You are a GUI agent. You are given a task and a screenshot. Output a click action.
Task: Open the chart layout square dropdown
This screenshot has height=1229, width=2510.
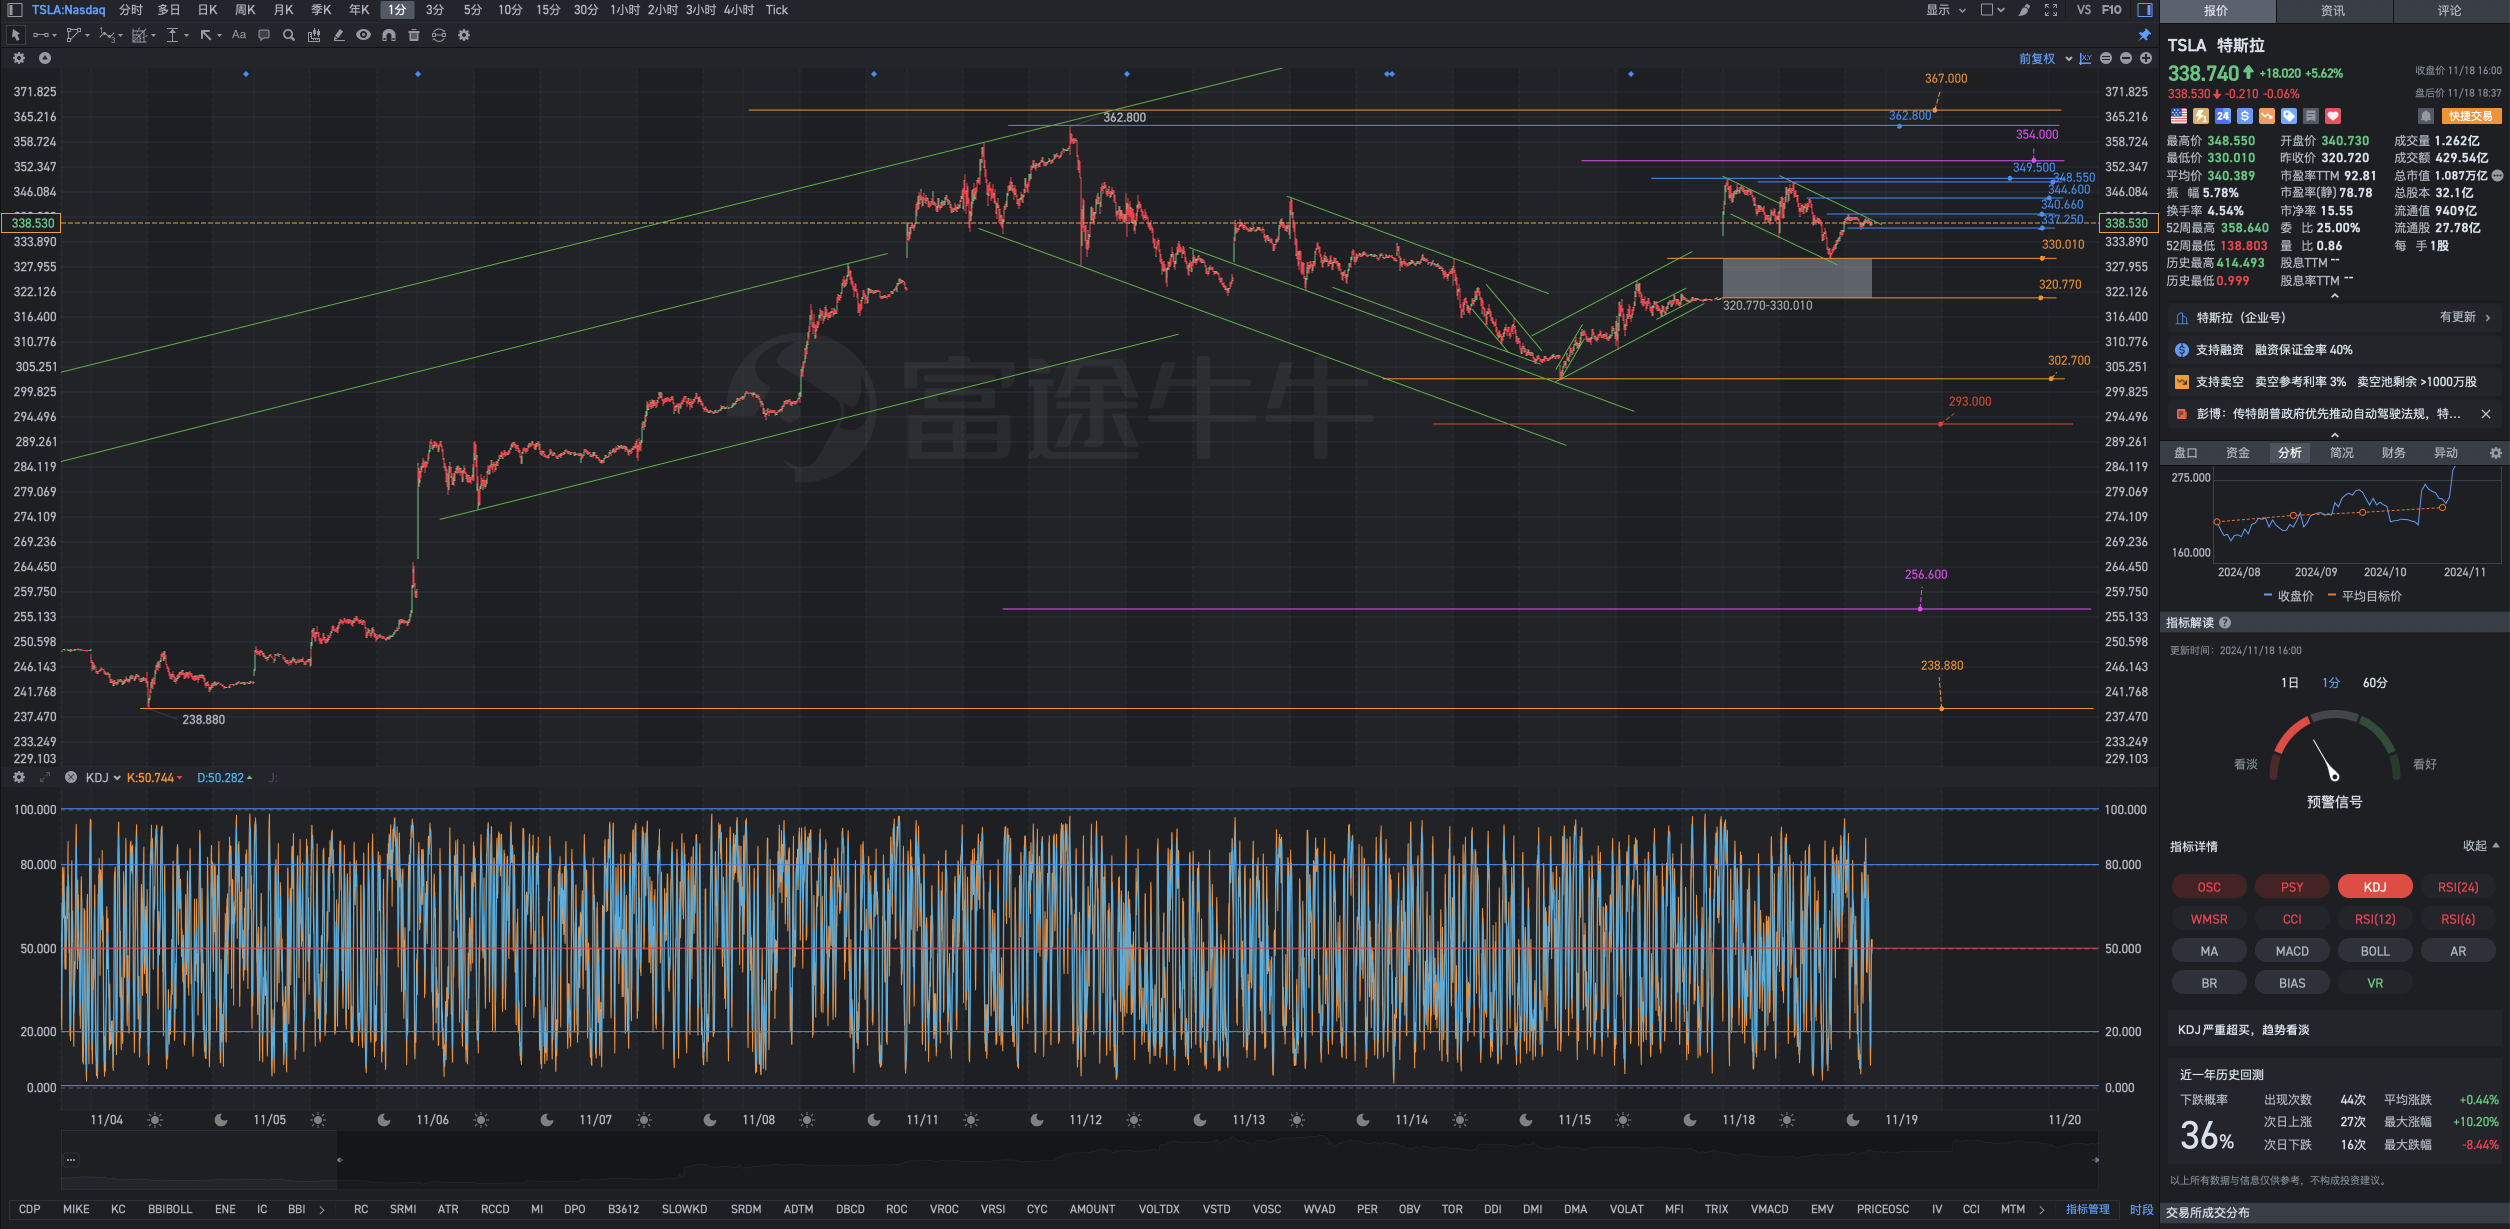[1992, 10]
